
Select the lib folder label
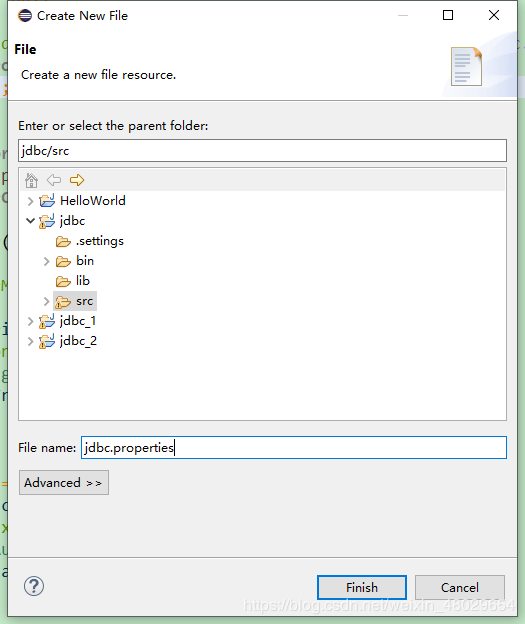(x=83, y=281)
